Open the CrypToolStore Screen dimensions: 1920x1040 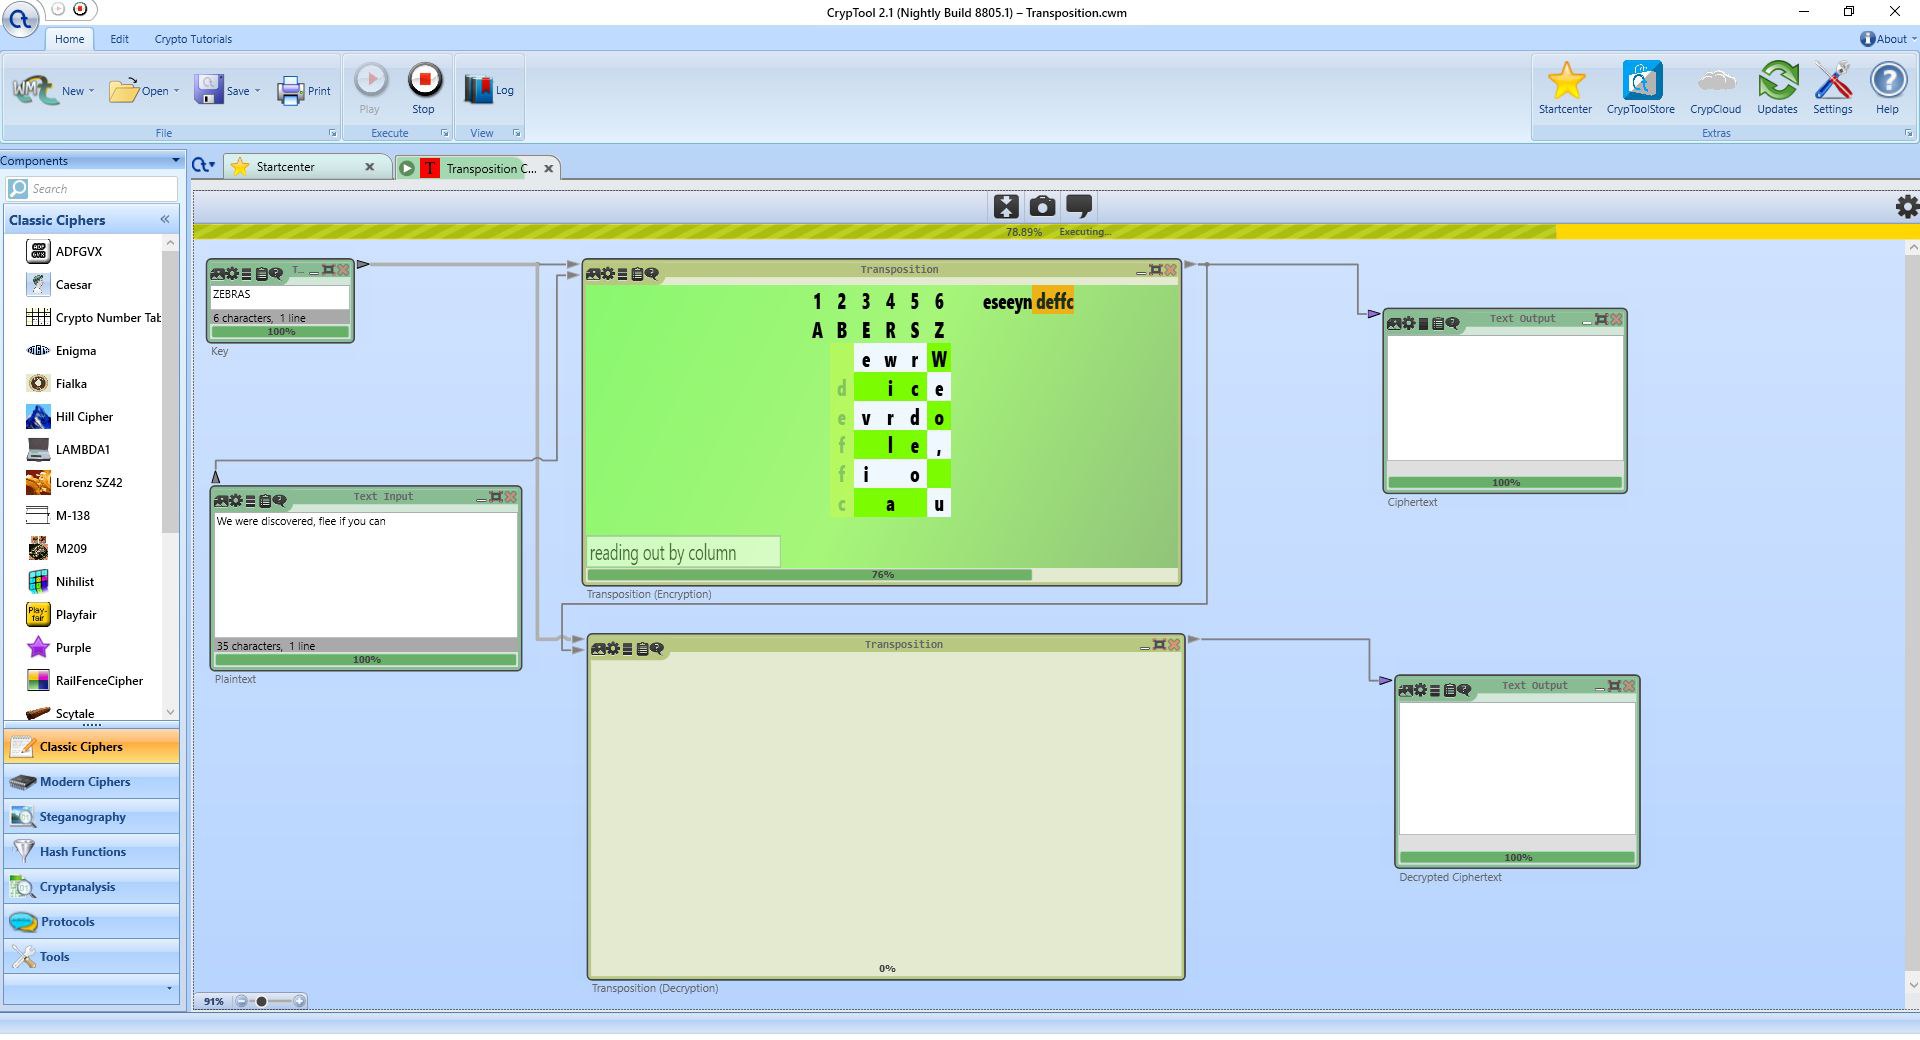[x=1640, y=88]
